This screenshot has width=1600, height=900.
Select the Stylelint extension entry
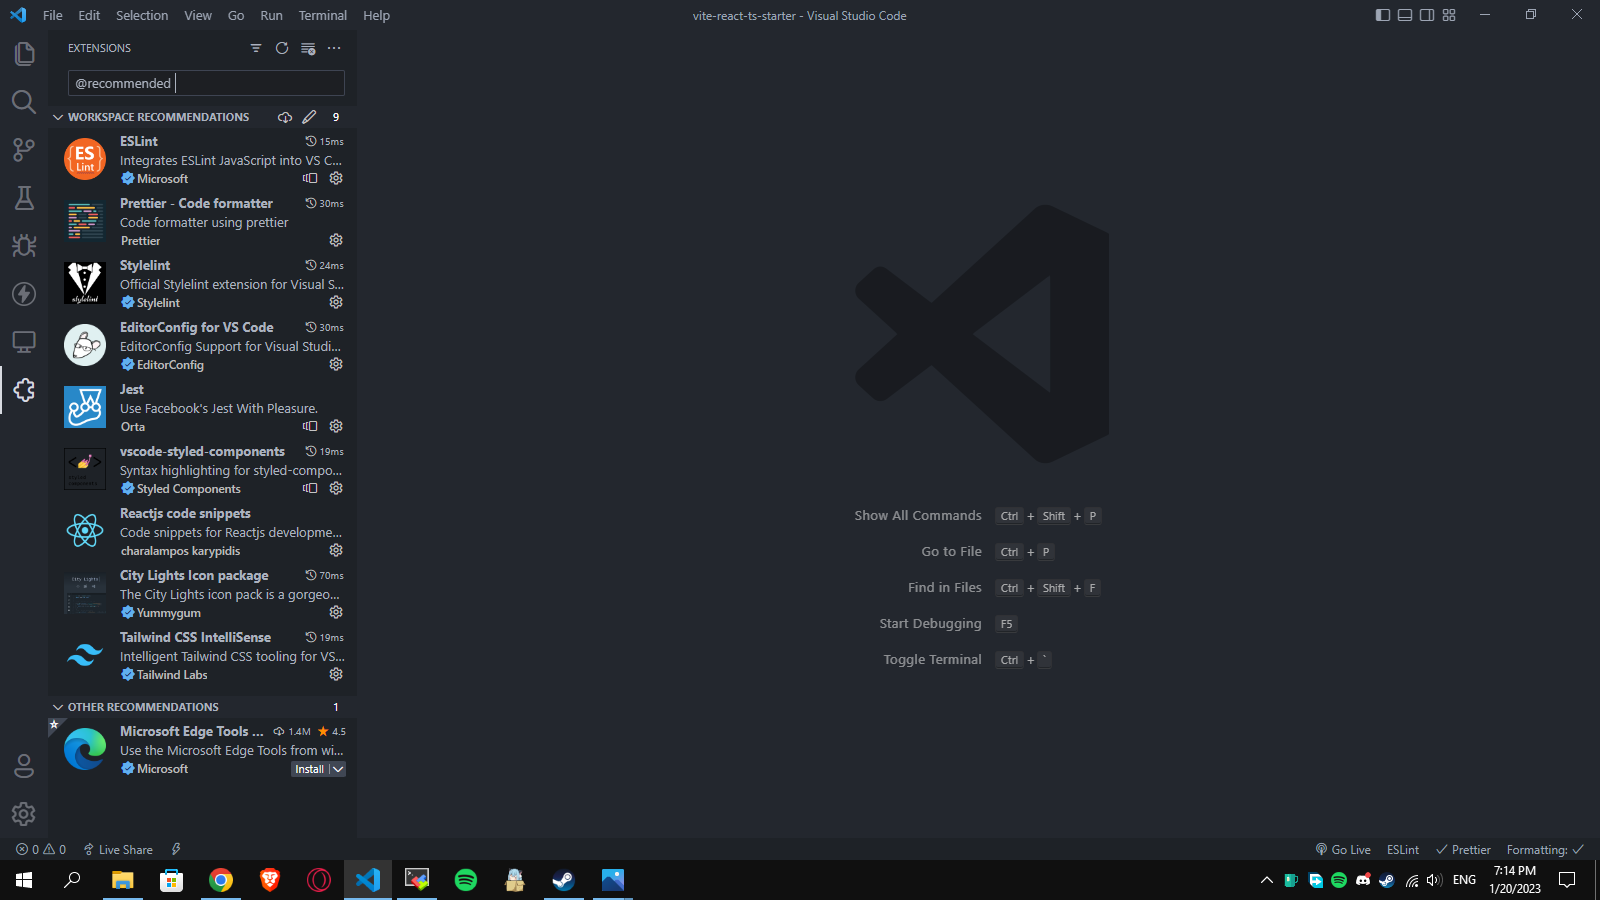(x=203, y=284)
